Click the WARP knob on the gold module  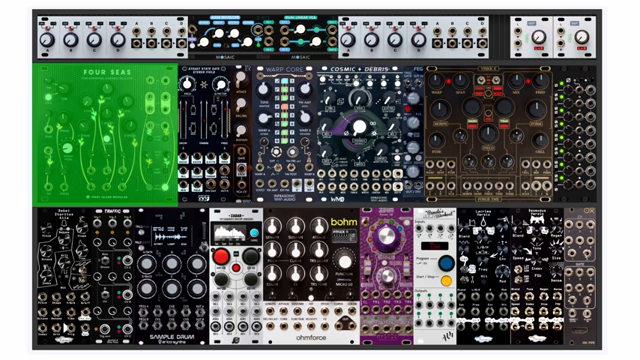click(436, 81)
